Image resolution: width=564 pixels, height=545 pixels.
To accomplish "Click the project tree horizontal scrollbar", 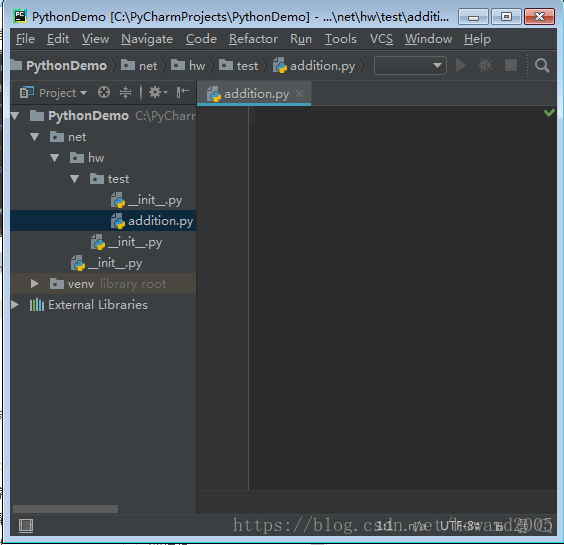I will 65,509.
